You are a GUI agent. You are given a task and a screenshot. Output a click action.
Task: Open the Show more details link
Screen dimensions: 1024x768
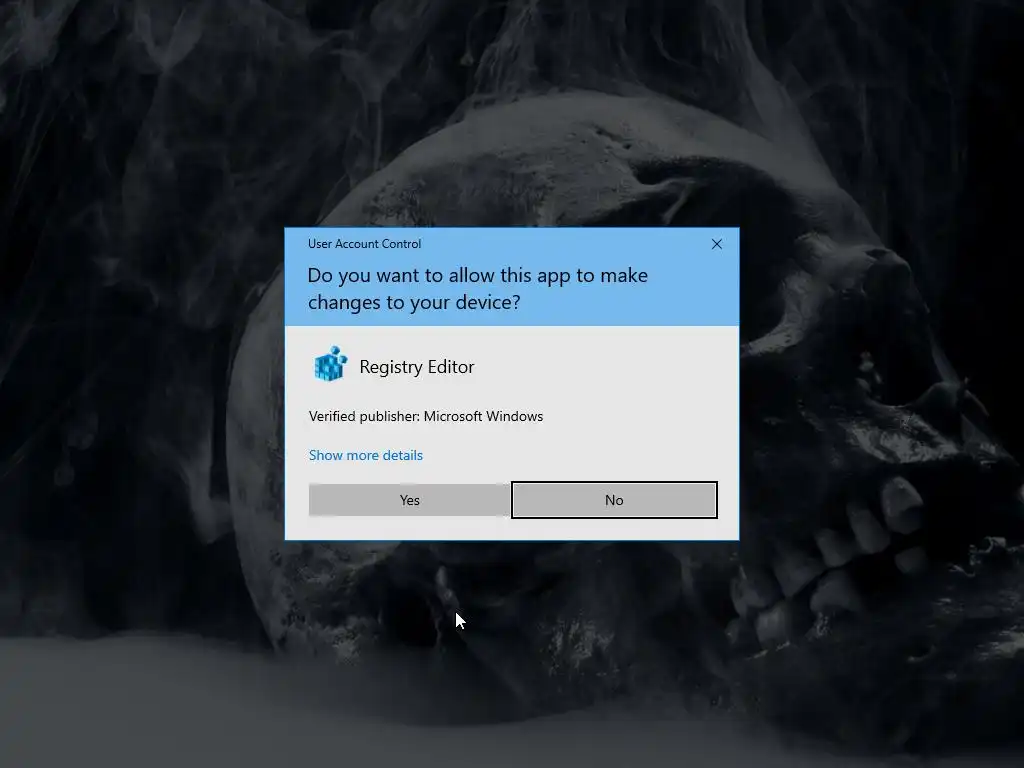point(366,455)
